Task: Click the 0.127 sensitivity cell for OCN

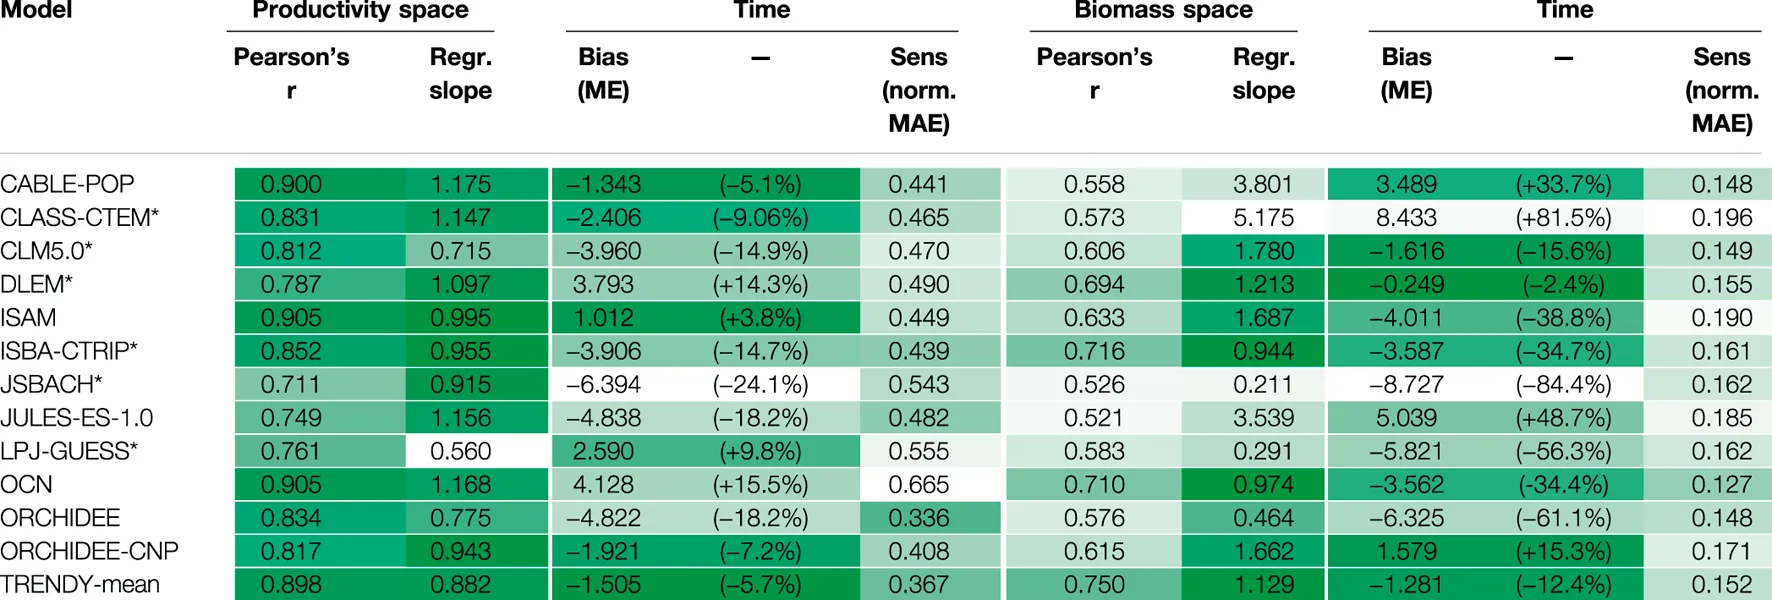Action: 1721,485
